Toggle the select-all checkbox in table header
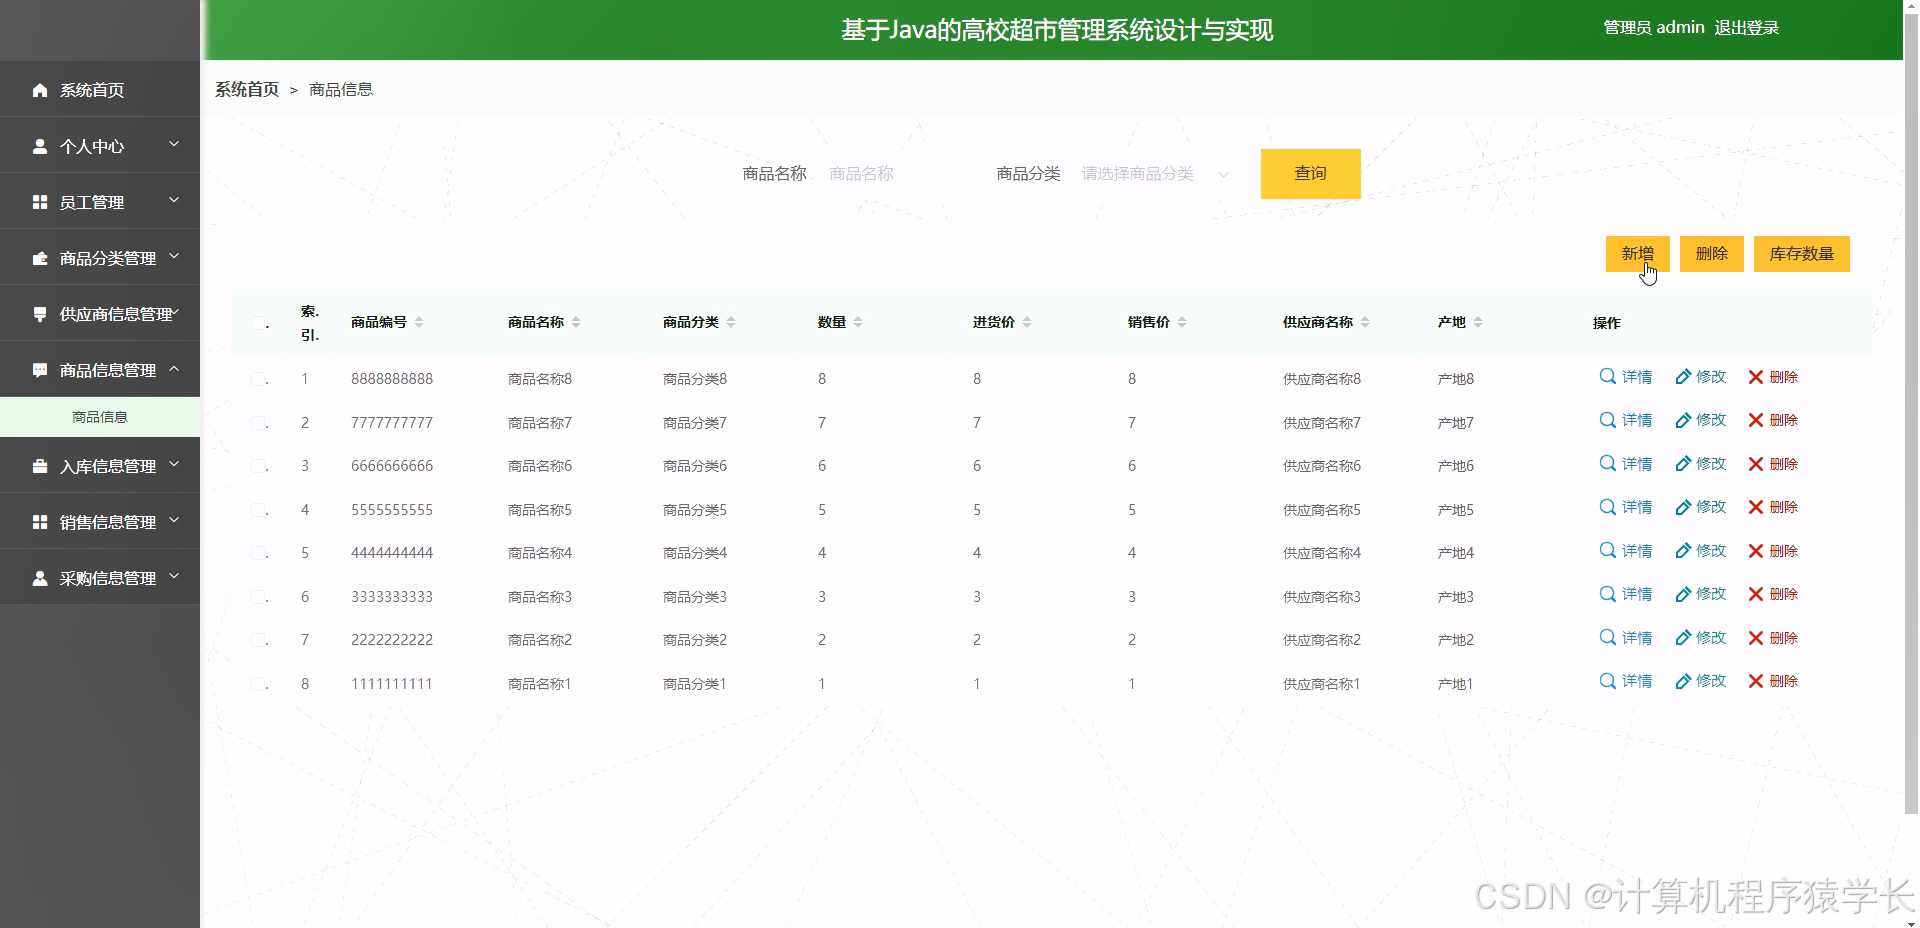1920x928 pixels. (256, 323)
